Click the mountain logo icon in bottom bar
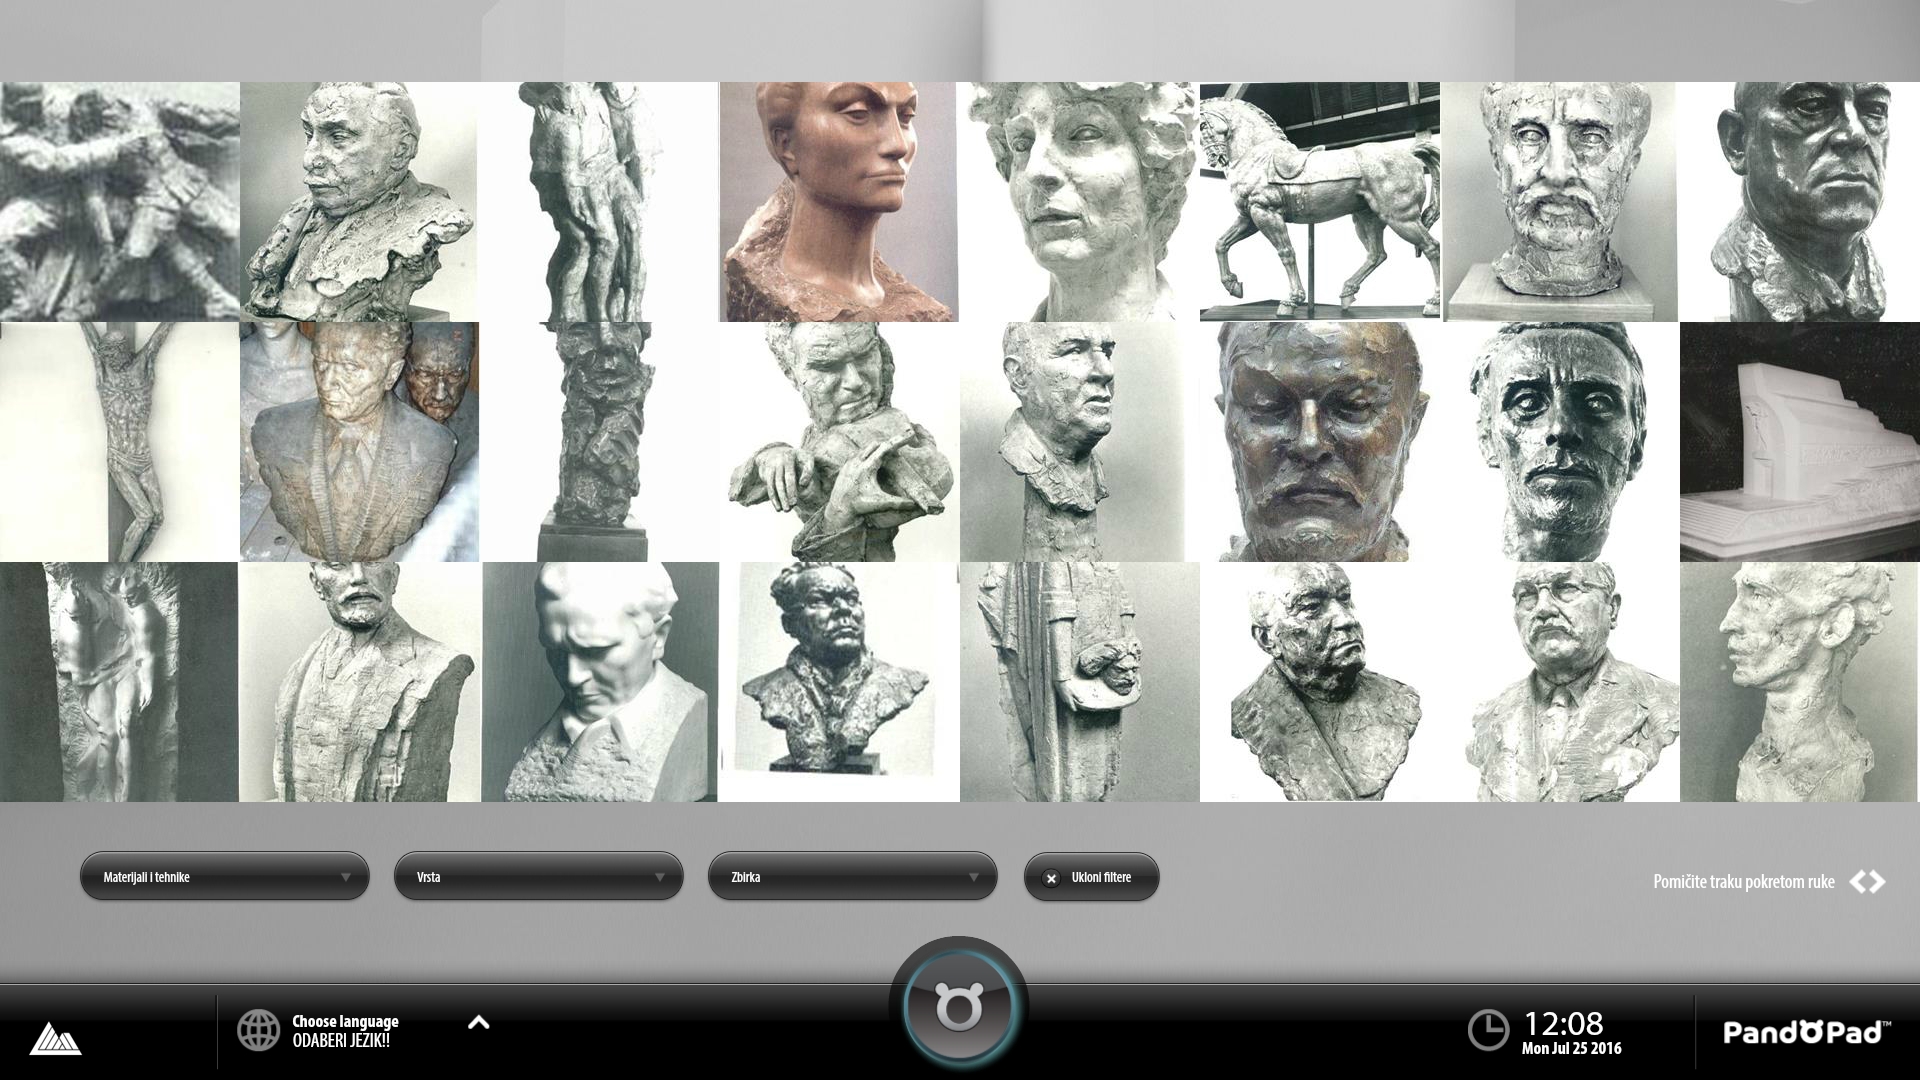Viewport: 1920px width, 1080px height. pyautogui.click(x=55, y=1038)
